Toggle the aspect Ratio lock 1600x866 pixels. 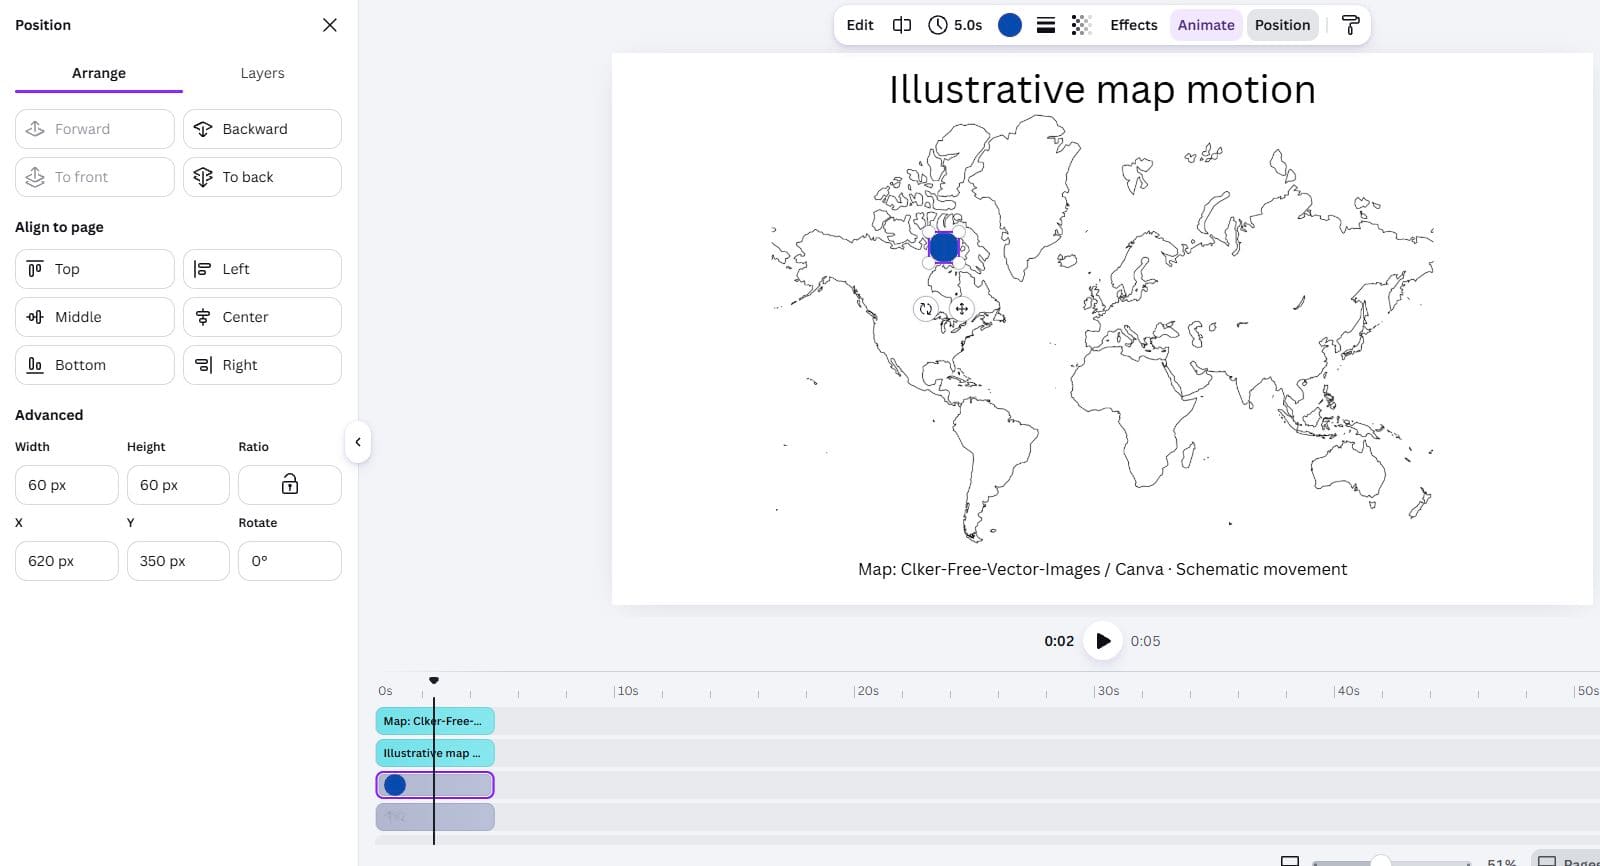(x=290, y=485)
